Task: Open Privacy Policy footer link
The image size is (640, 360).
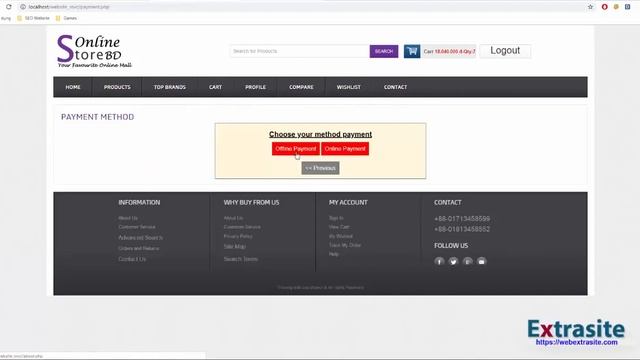Action: [x=238, y=236]
